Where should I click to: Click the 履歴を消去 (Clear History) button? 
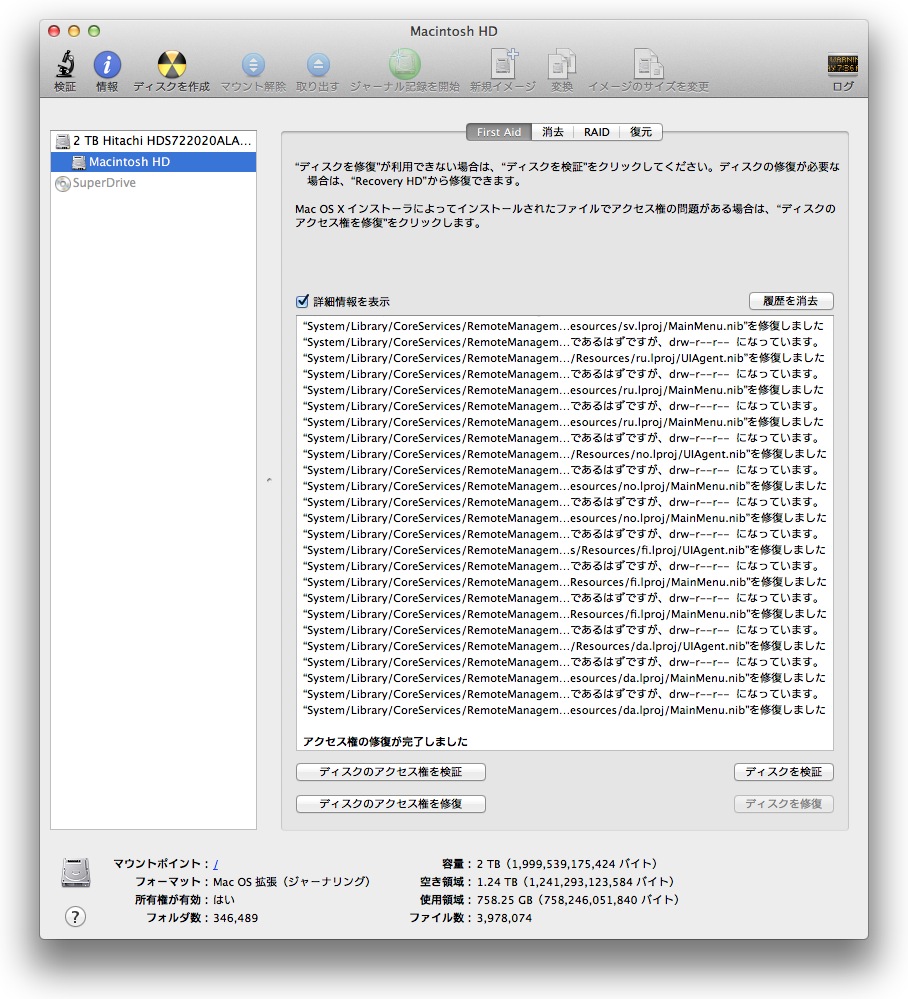(790, 301)
